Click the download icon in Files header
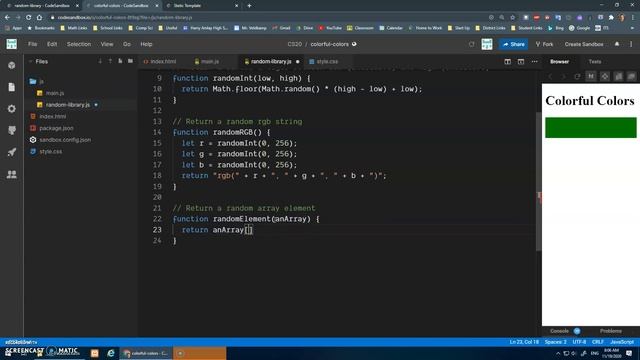This screenshot has height=360, width=640. point(100,61)
